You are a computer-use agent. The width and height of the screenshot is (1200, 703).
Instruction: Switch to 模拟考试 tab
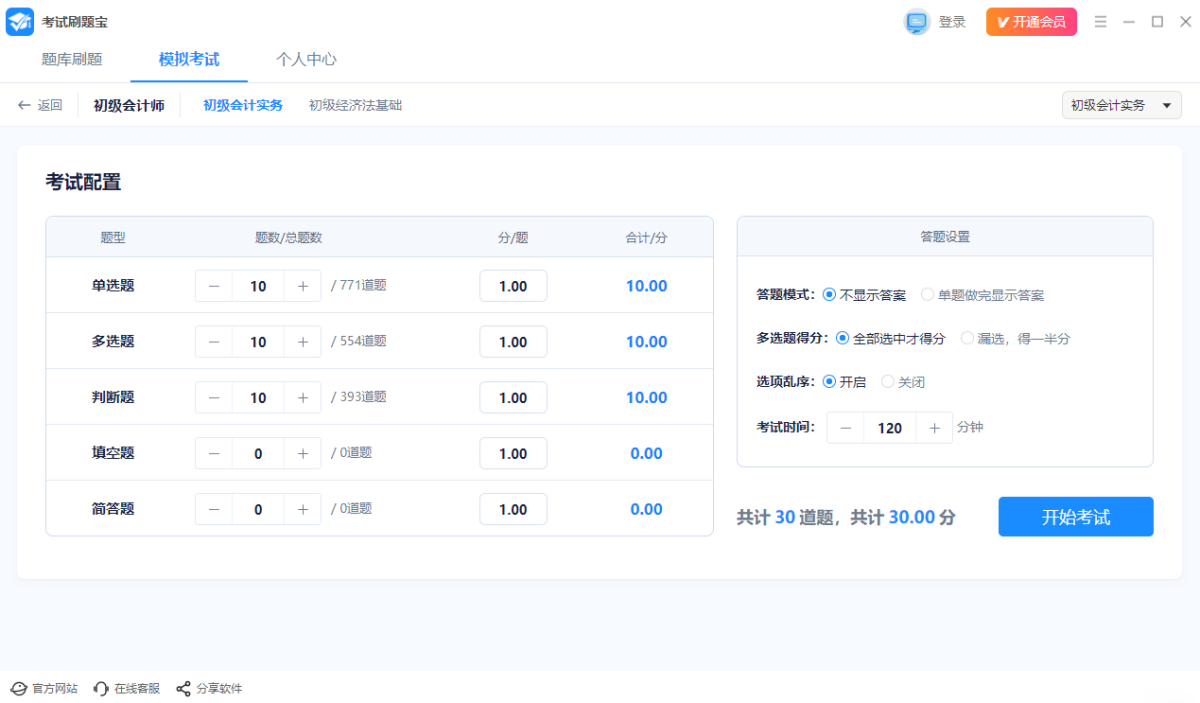click(189, 59)
